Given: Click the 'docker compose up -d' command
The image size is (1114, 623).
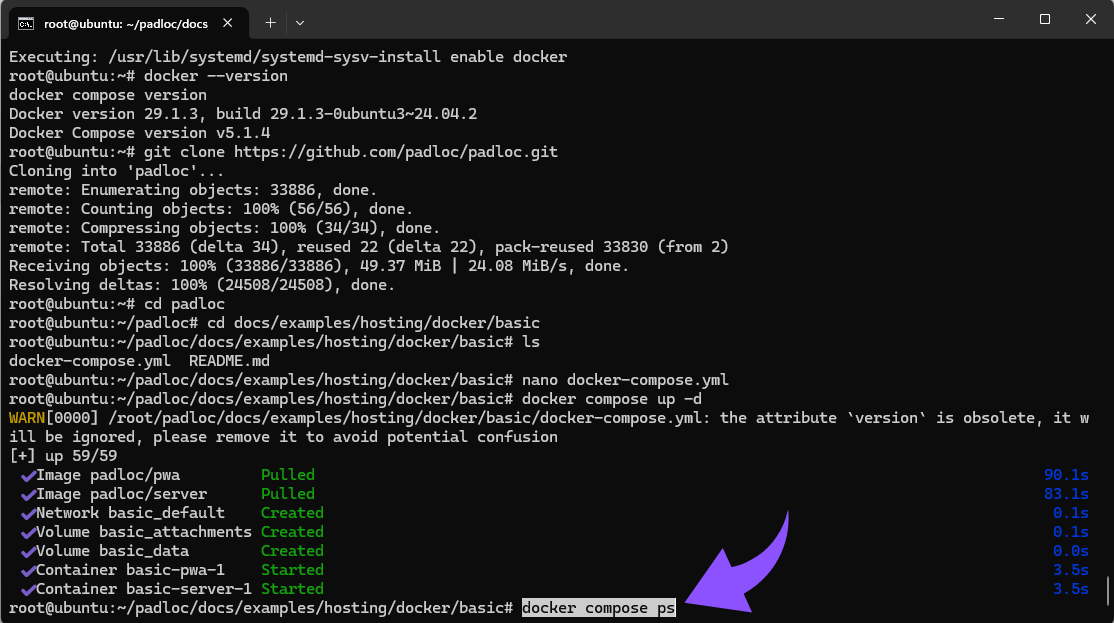Looking at the screenshot, I should 612,399.
